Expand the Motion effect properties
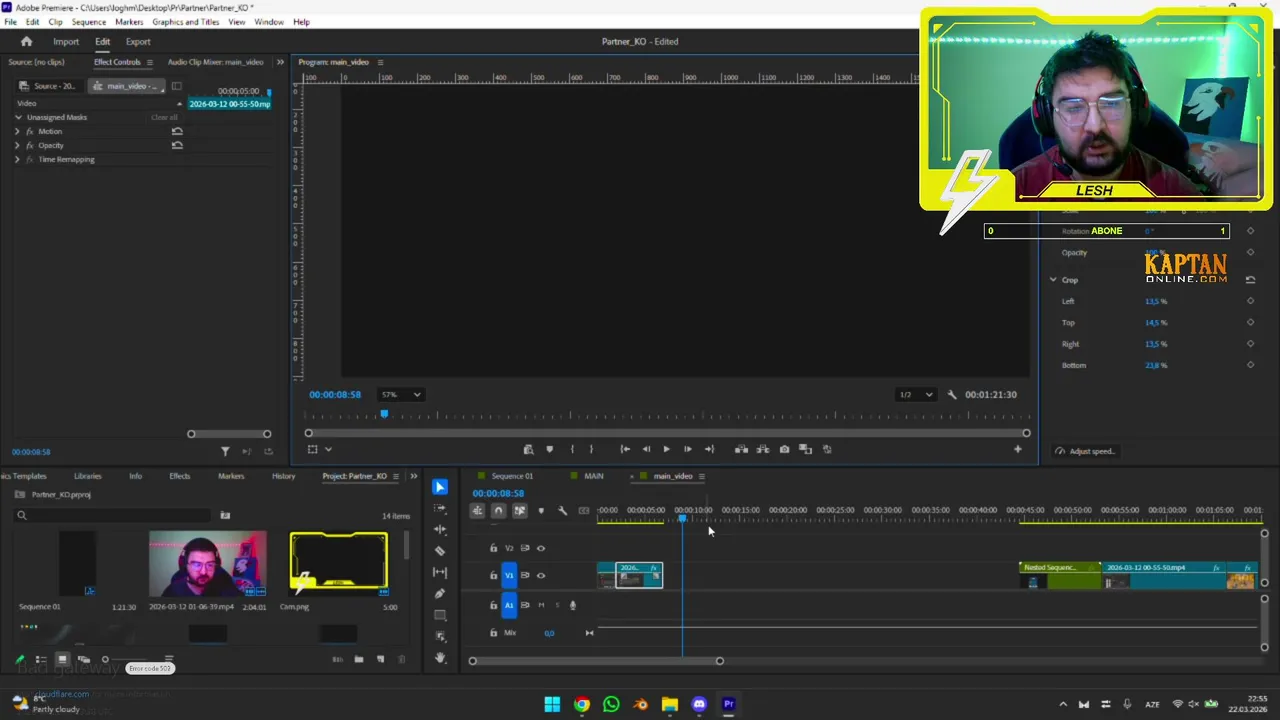Screen dimensions: 1280x720 pyautogui.click(x=17, y=131)
